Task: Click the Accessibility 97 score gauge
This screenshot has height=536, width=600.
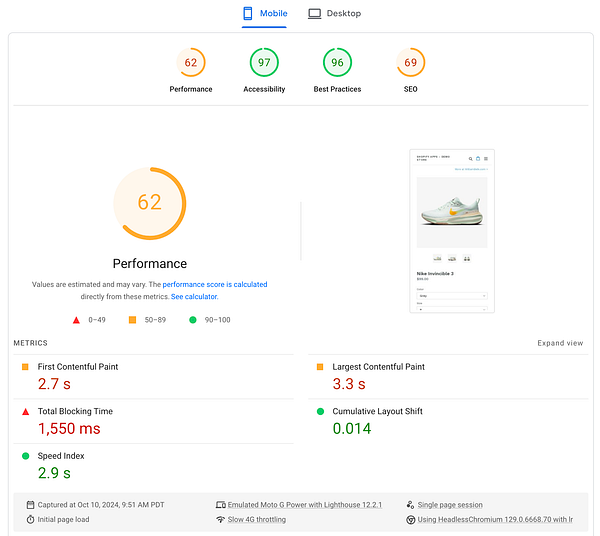Action: [264, 63]
